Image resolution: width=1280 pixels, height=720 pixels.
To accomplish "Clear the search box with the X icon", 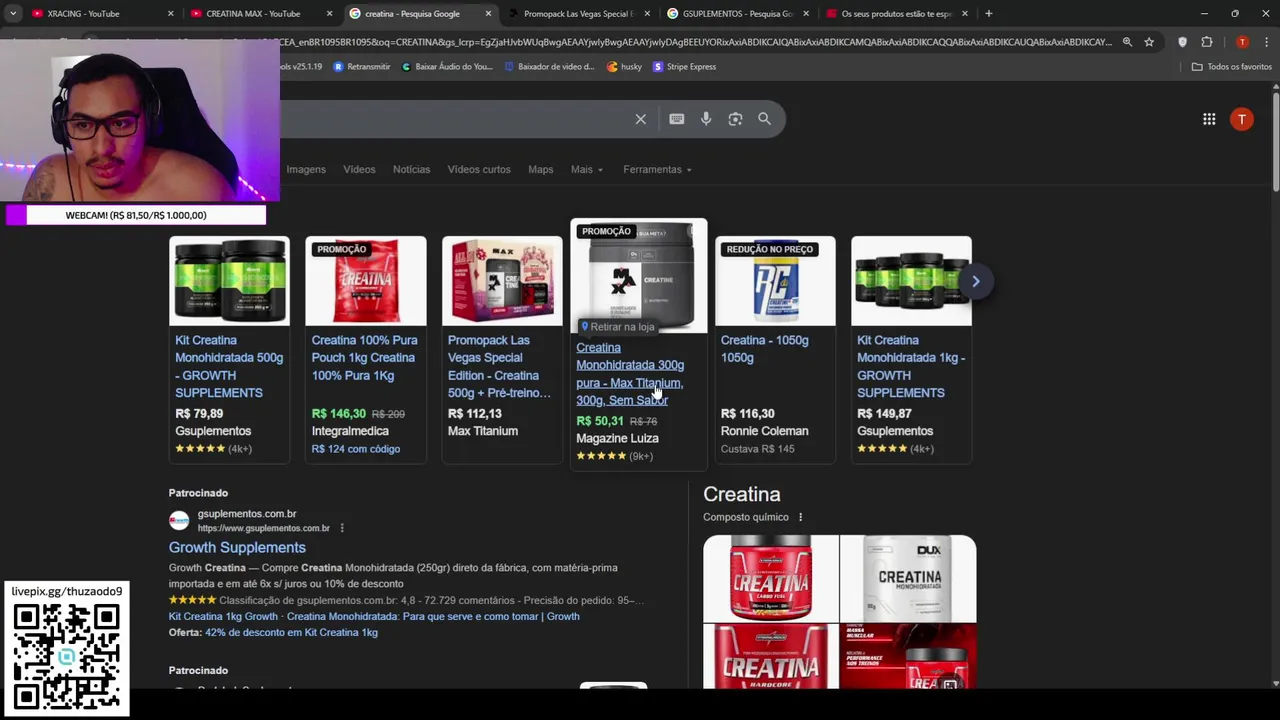I will pos(641,119).
